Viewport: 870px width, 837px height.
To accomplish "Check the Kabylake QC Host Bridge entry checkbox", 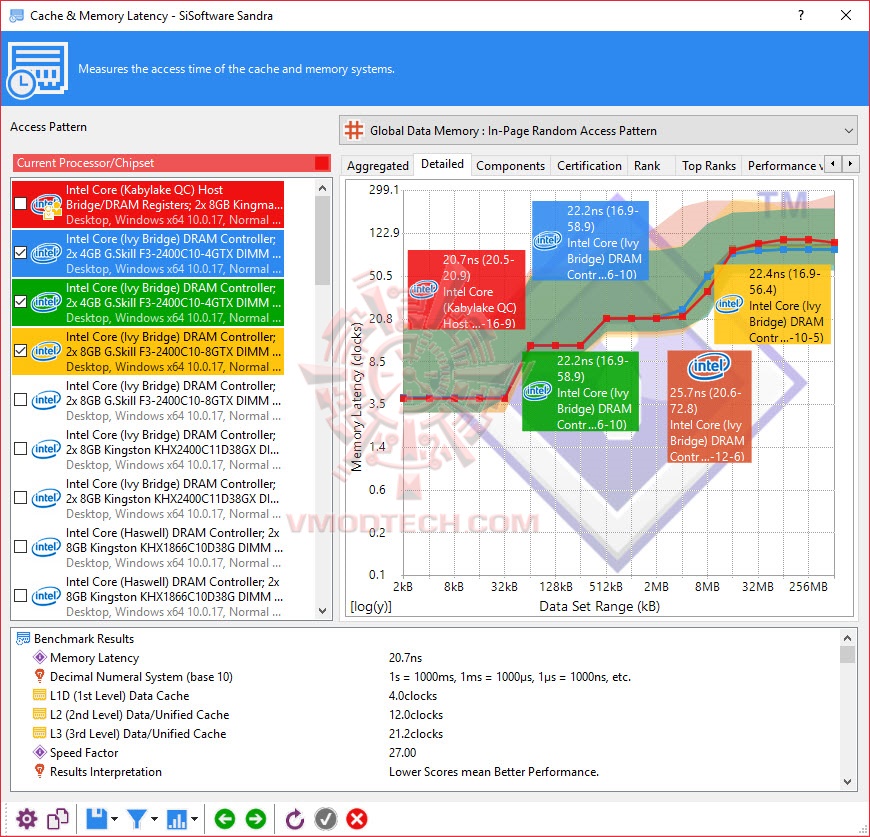I will click(21, 204).
